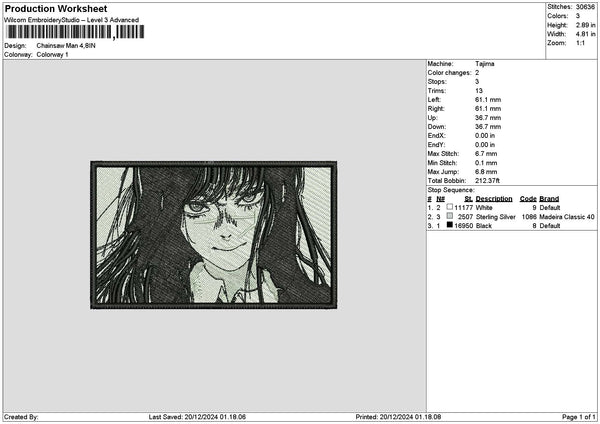This screenshot has height=424, width=600.
Task: Click 'Black' description in stop row 3
Action: coord(484,226)
